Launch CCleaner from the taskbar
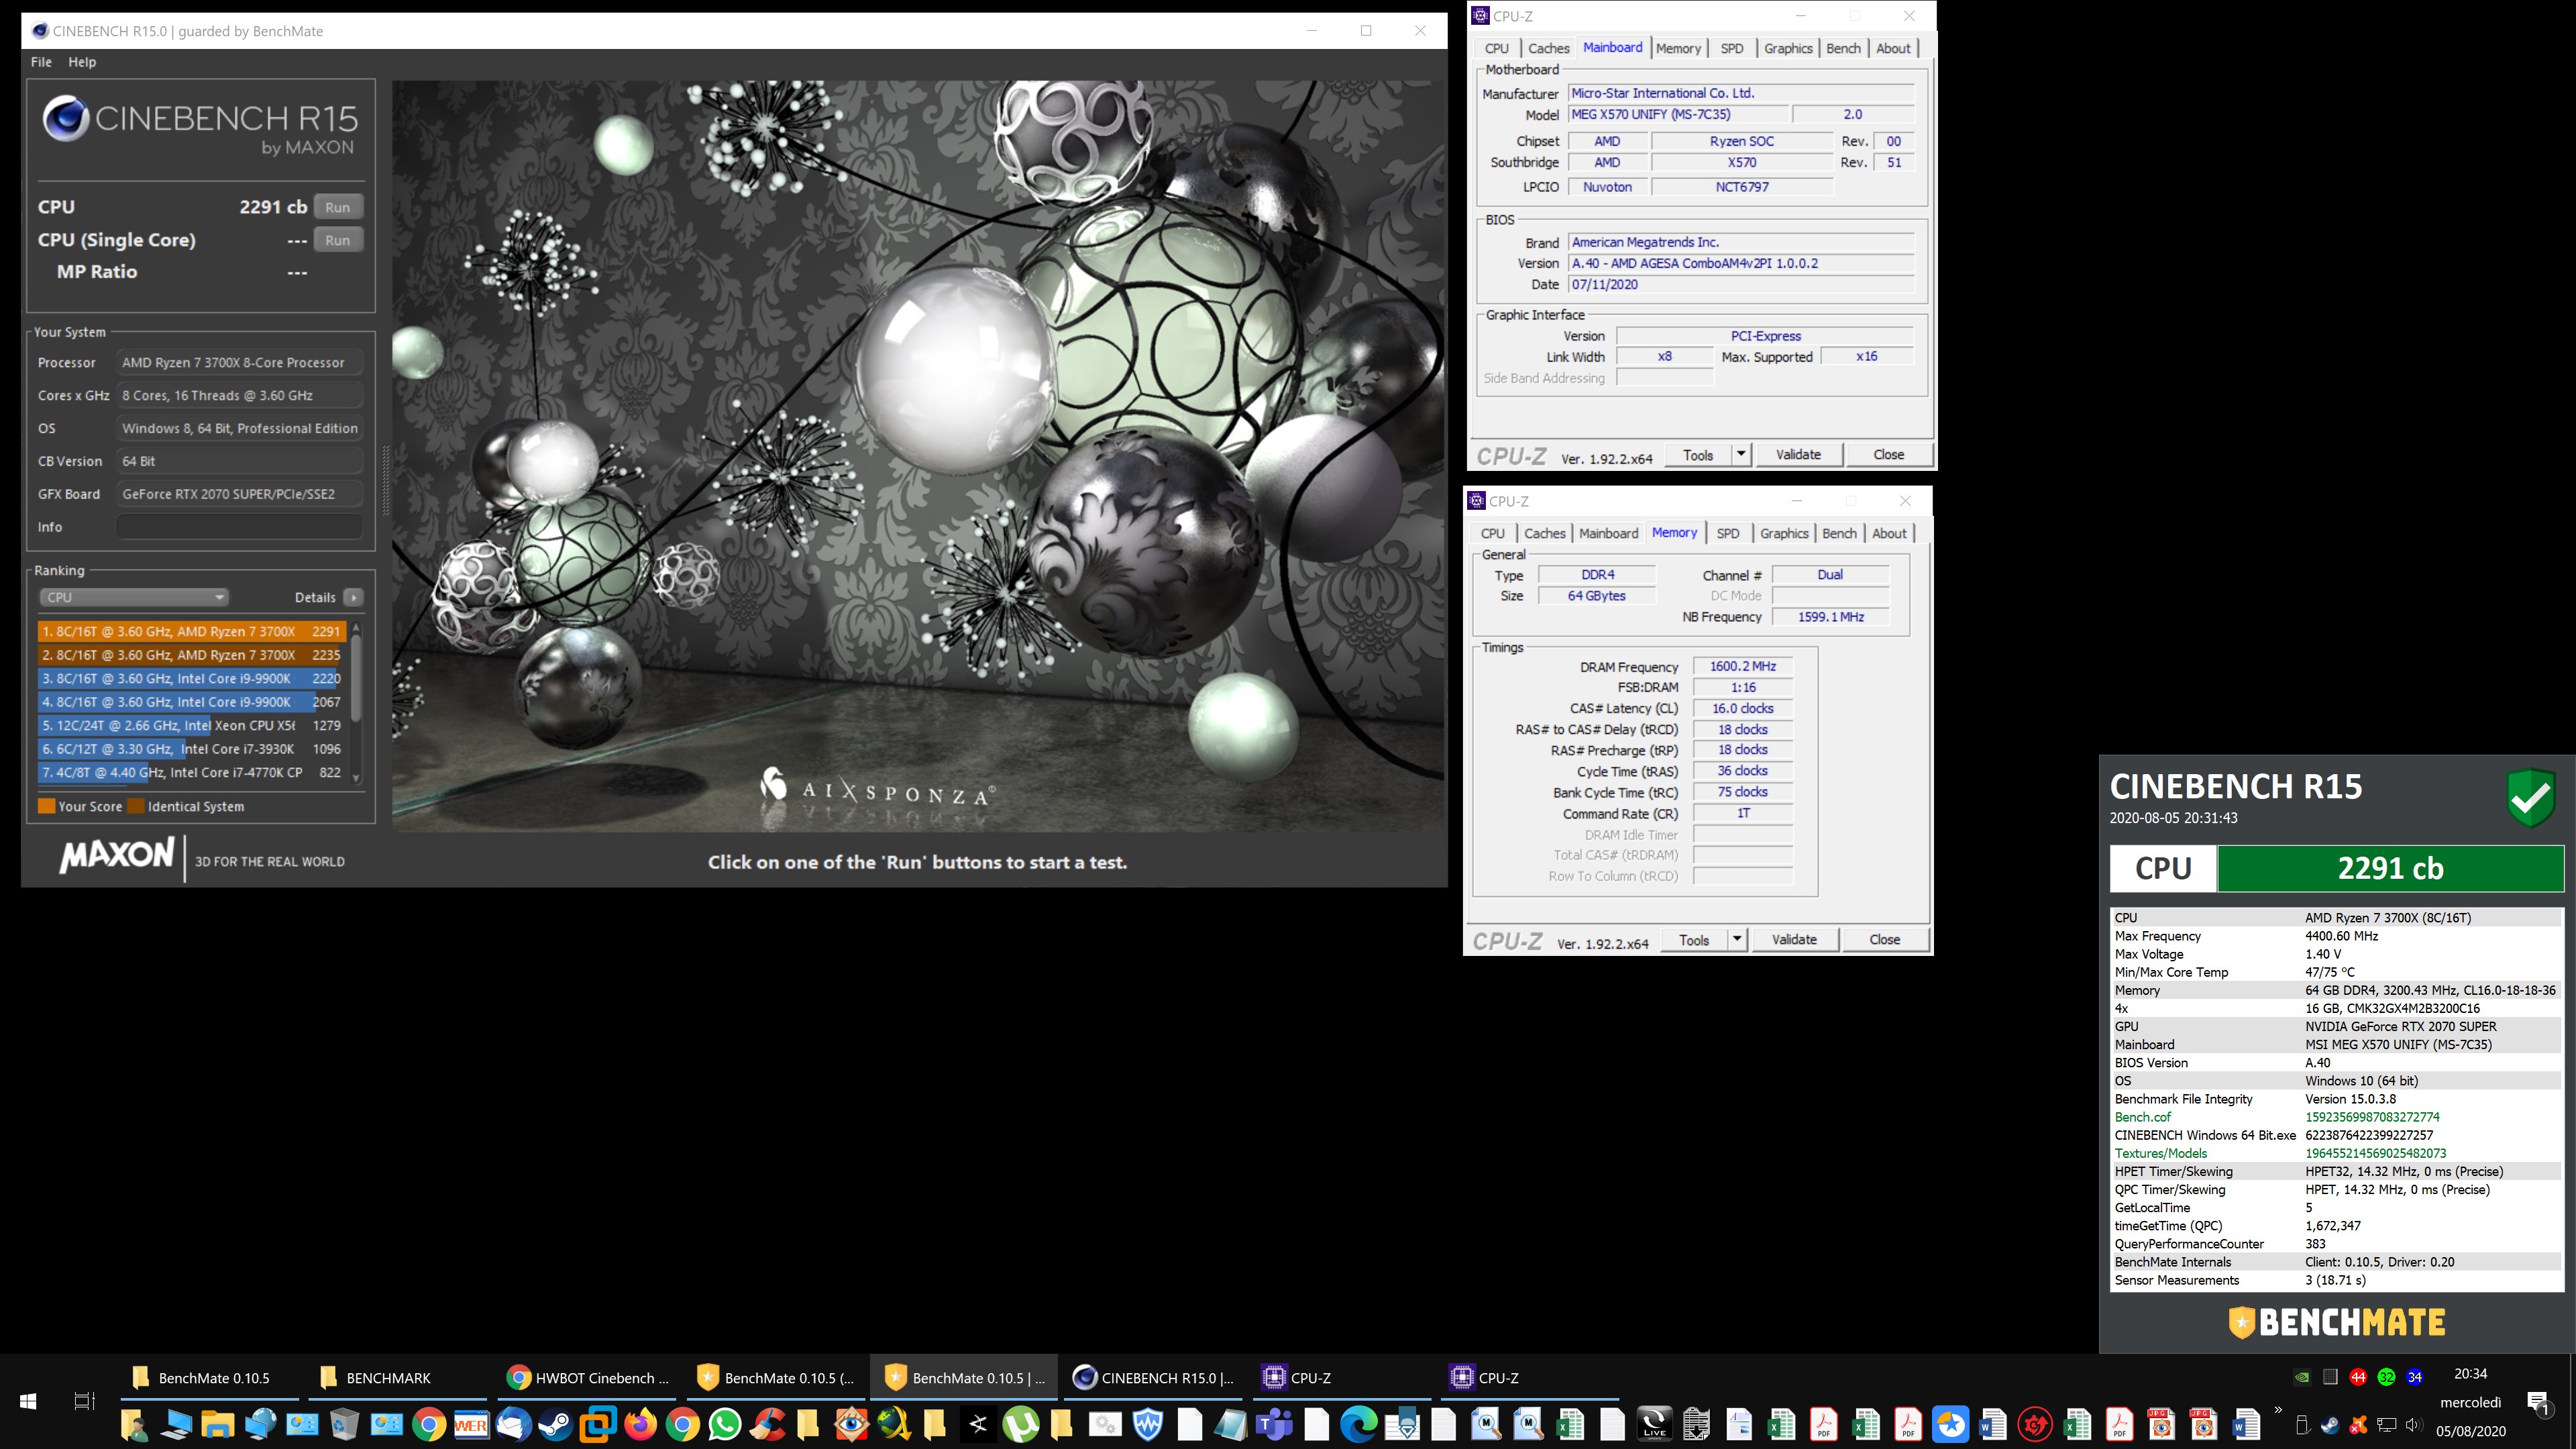This screenshot has width=2576, height=1449. click(767, 1424)
